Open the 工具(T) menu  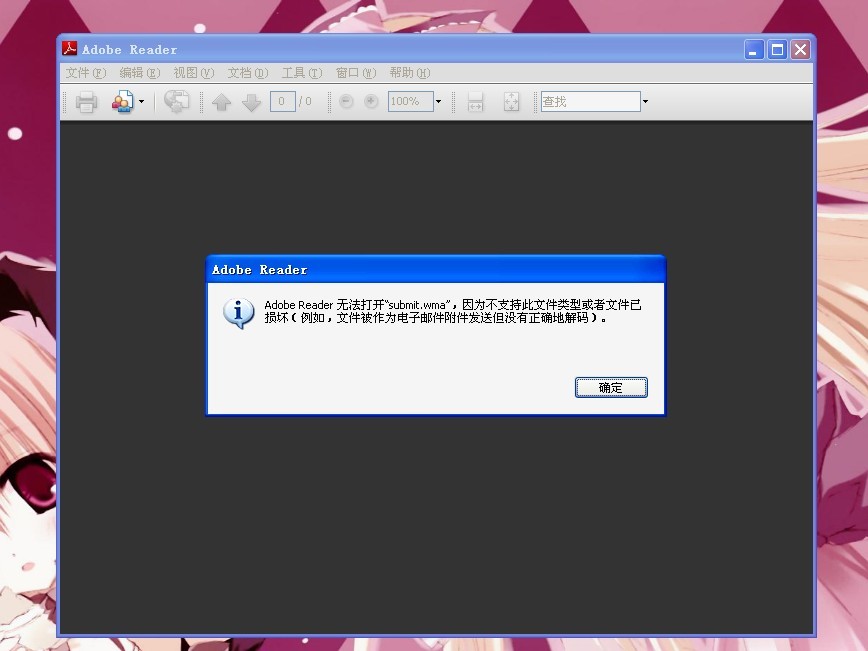point(302,73)
